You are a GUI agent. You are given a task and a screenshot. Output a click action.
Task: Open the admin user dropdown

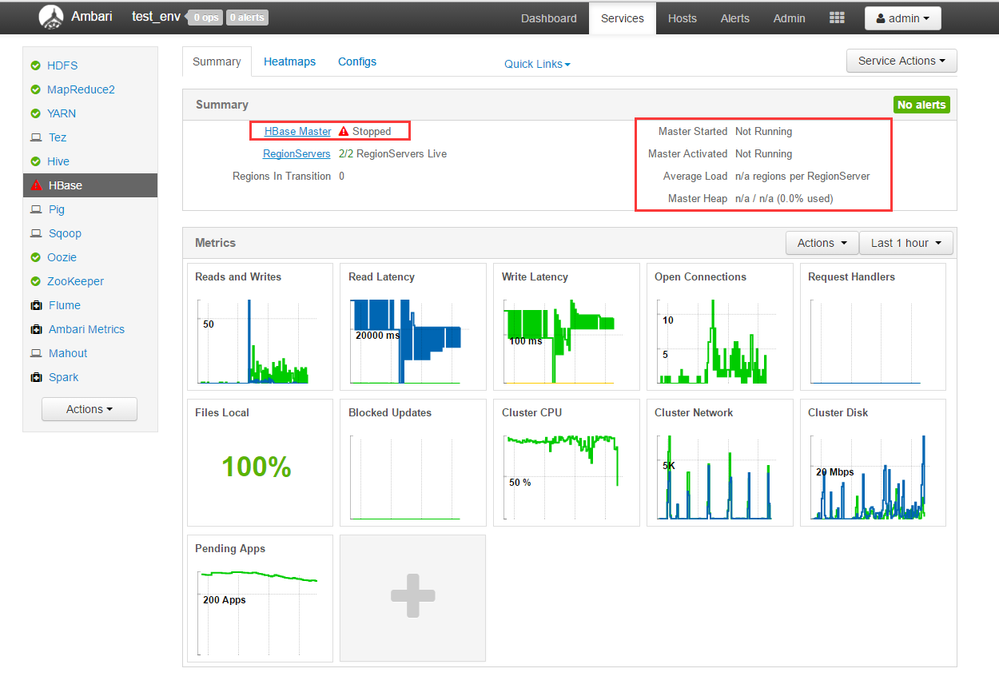pyautogui.click(x=903, y=18)
